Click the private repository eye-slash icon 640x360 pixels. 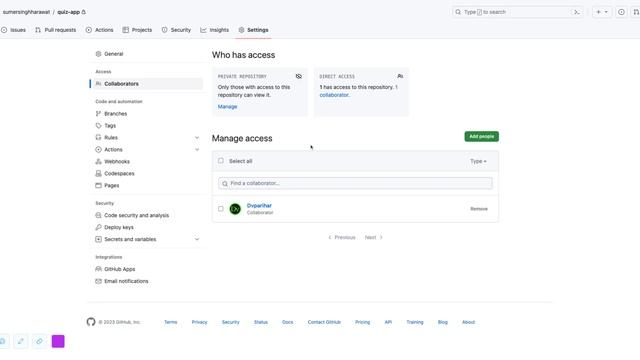(x=299, y=76)
